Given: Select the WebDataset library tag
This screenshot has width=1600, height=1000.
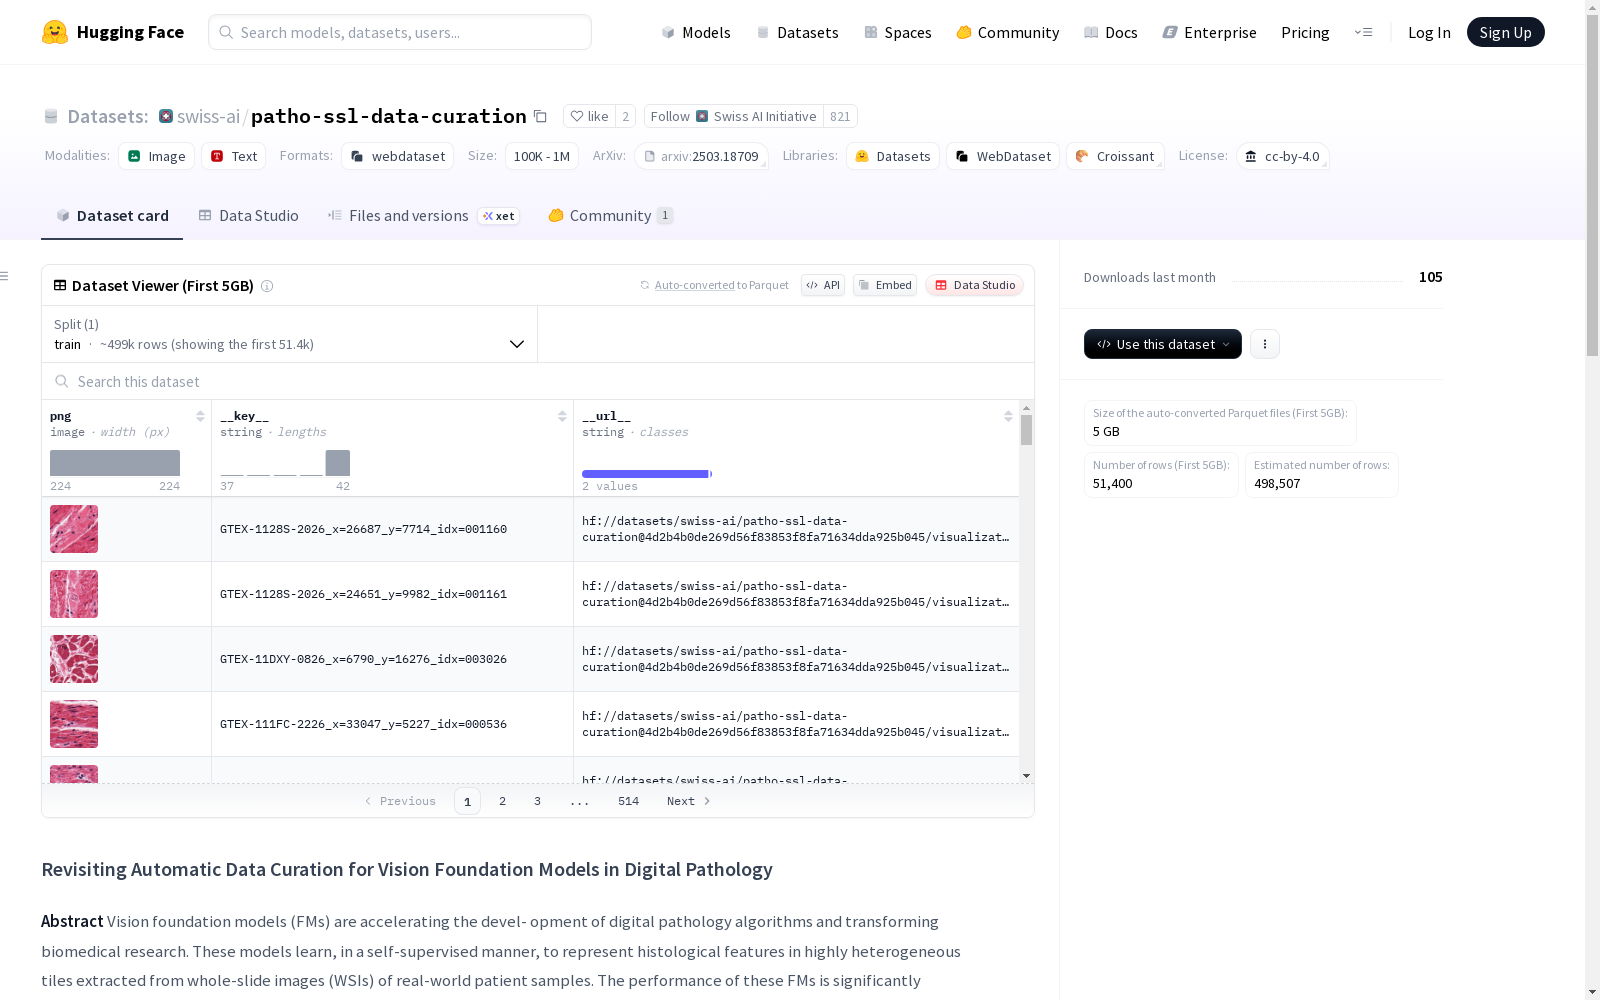Looking at the screenshot, I should (1003, 156).
